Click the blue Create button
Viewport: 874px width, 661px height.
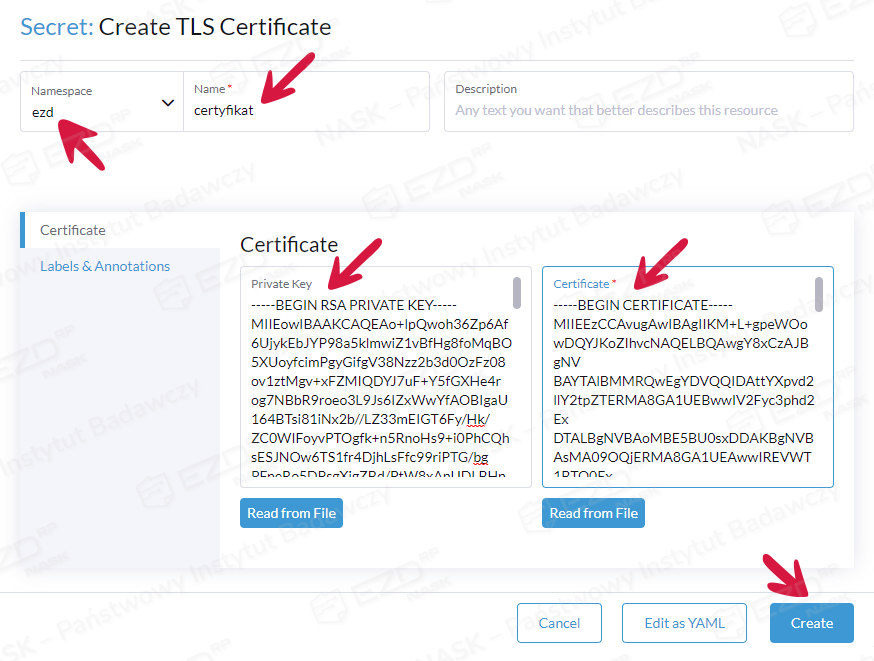point(811,623)
